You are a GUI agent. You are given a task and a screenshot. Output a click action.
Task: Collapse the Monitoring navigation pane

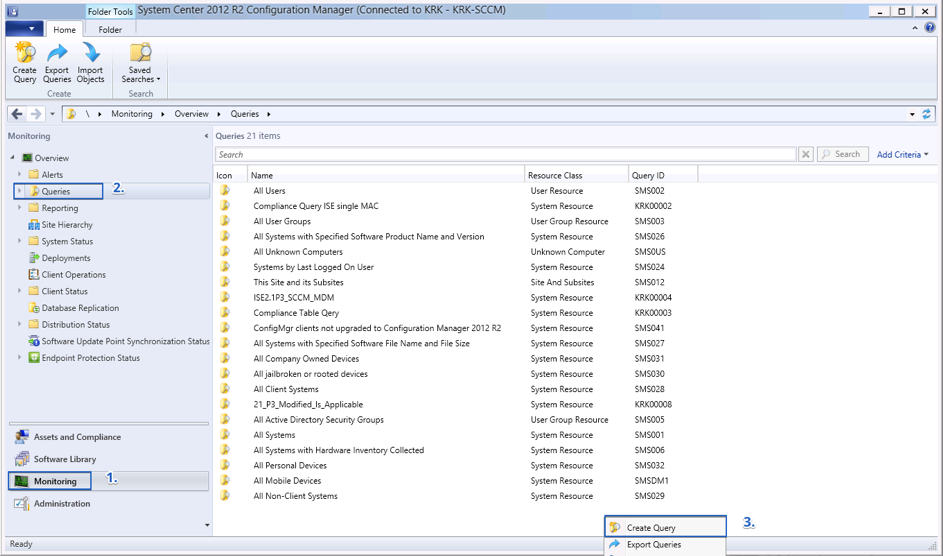click(206, 136)
